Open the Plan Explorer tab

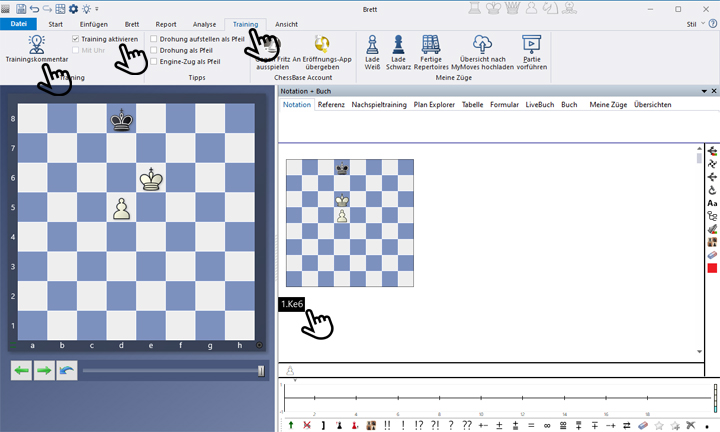[x=434, y=104]
